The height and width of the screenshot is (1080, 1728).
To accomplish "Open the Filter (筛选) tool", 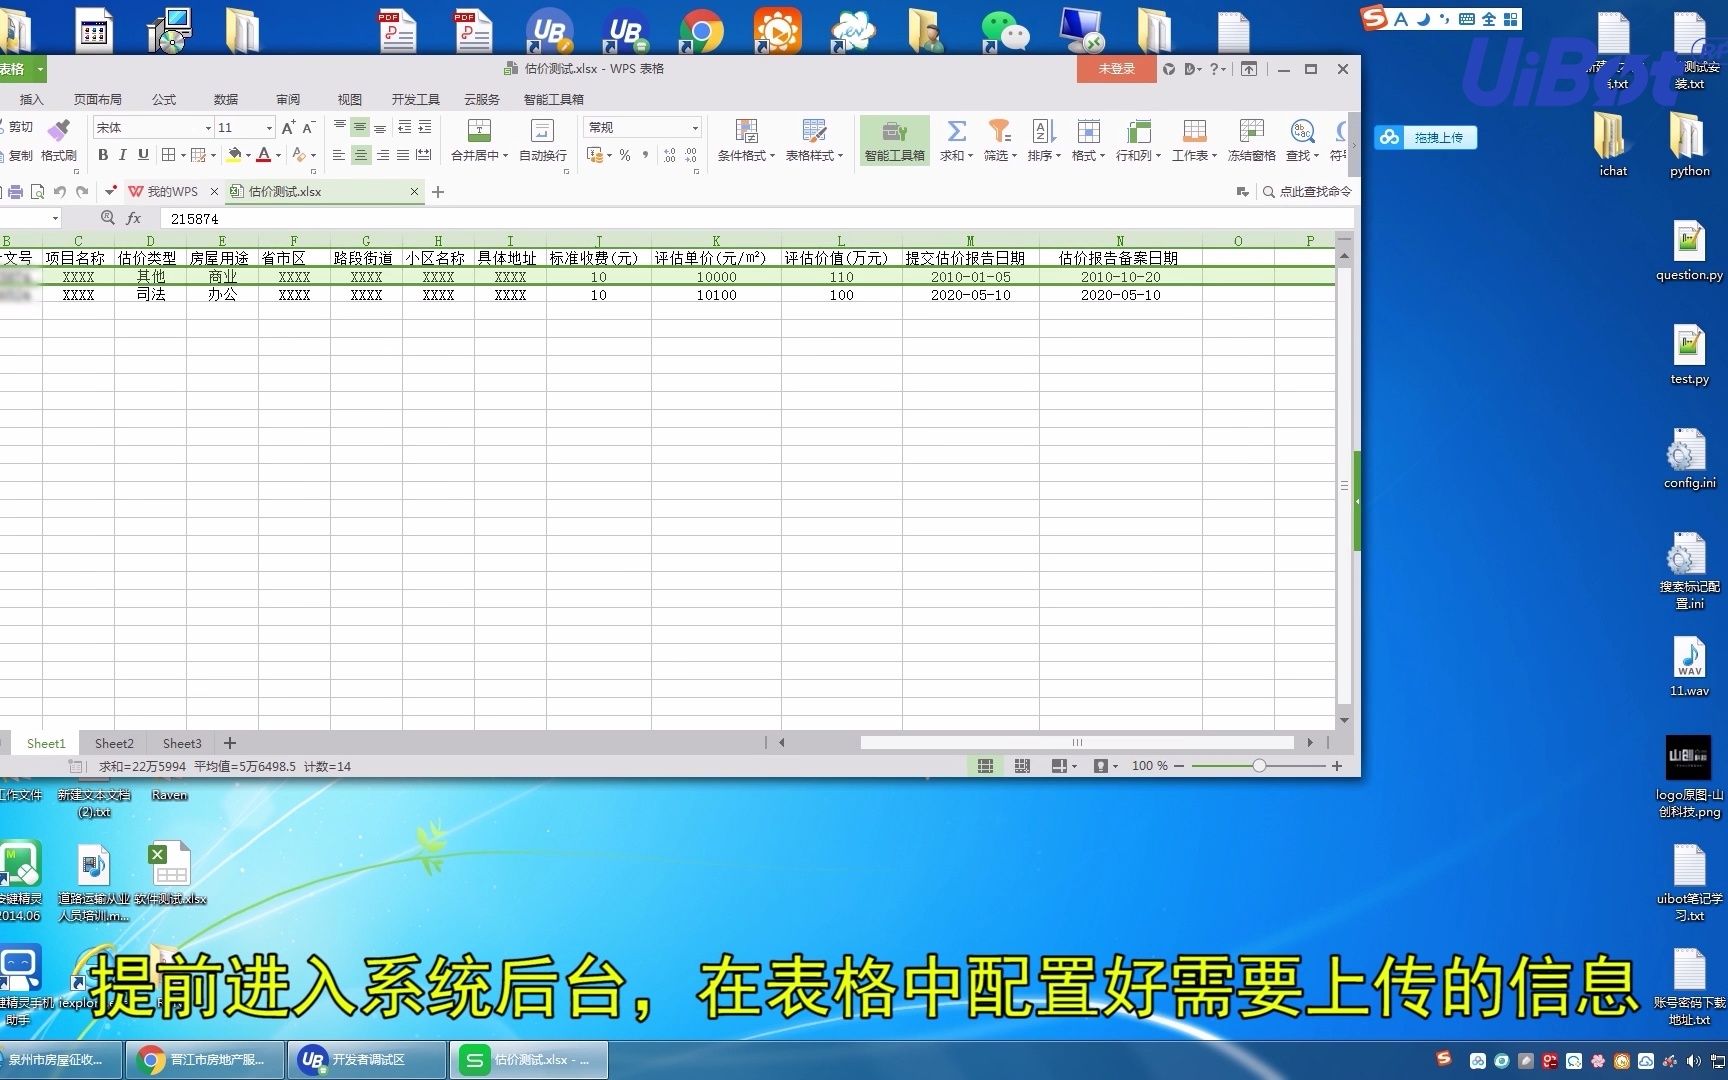I will click(x=999, y=140).
